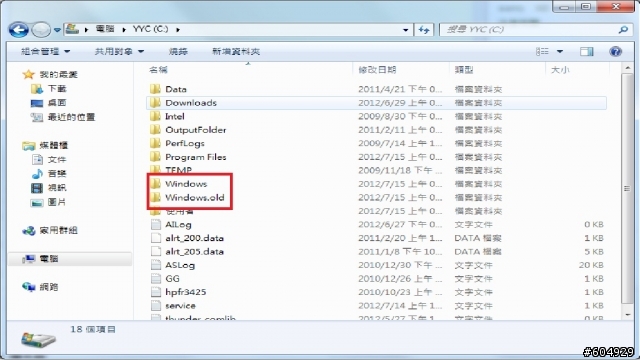Select the Intel folder icon
Screen dimensions: 640x360
click(x=155, y=116)
